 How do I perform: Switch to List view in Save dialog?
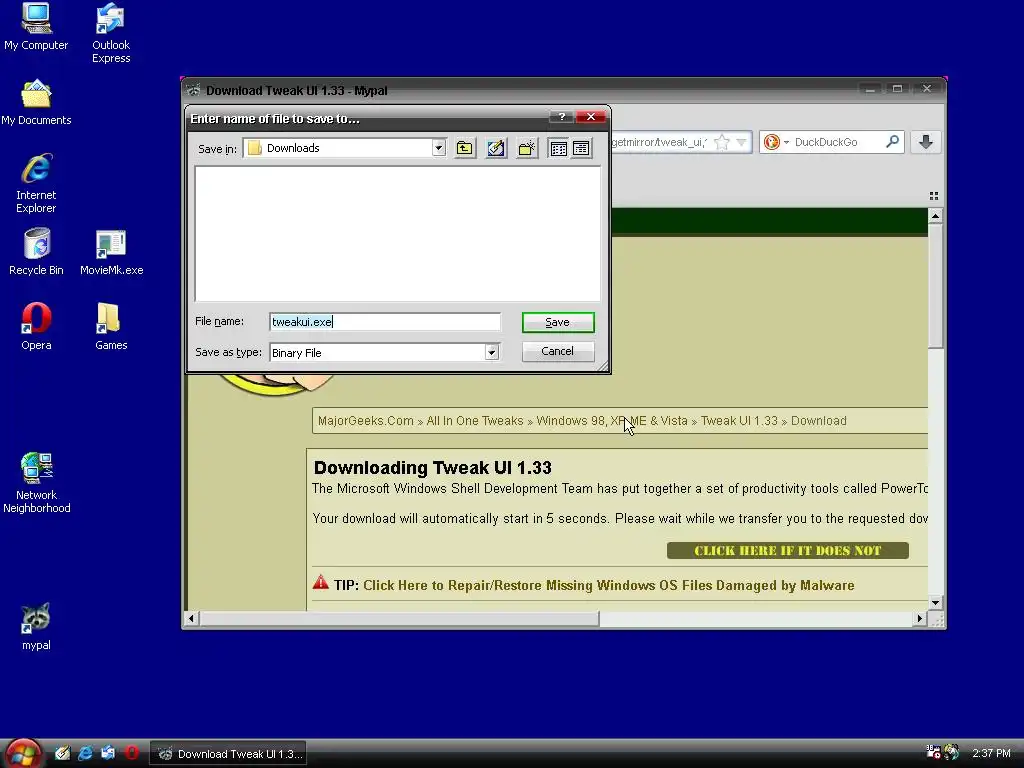(558, 148)
